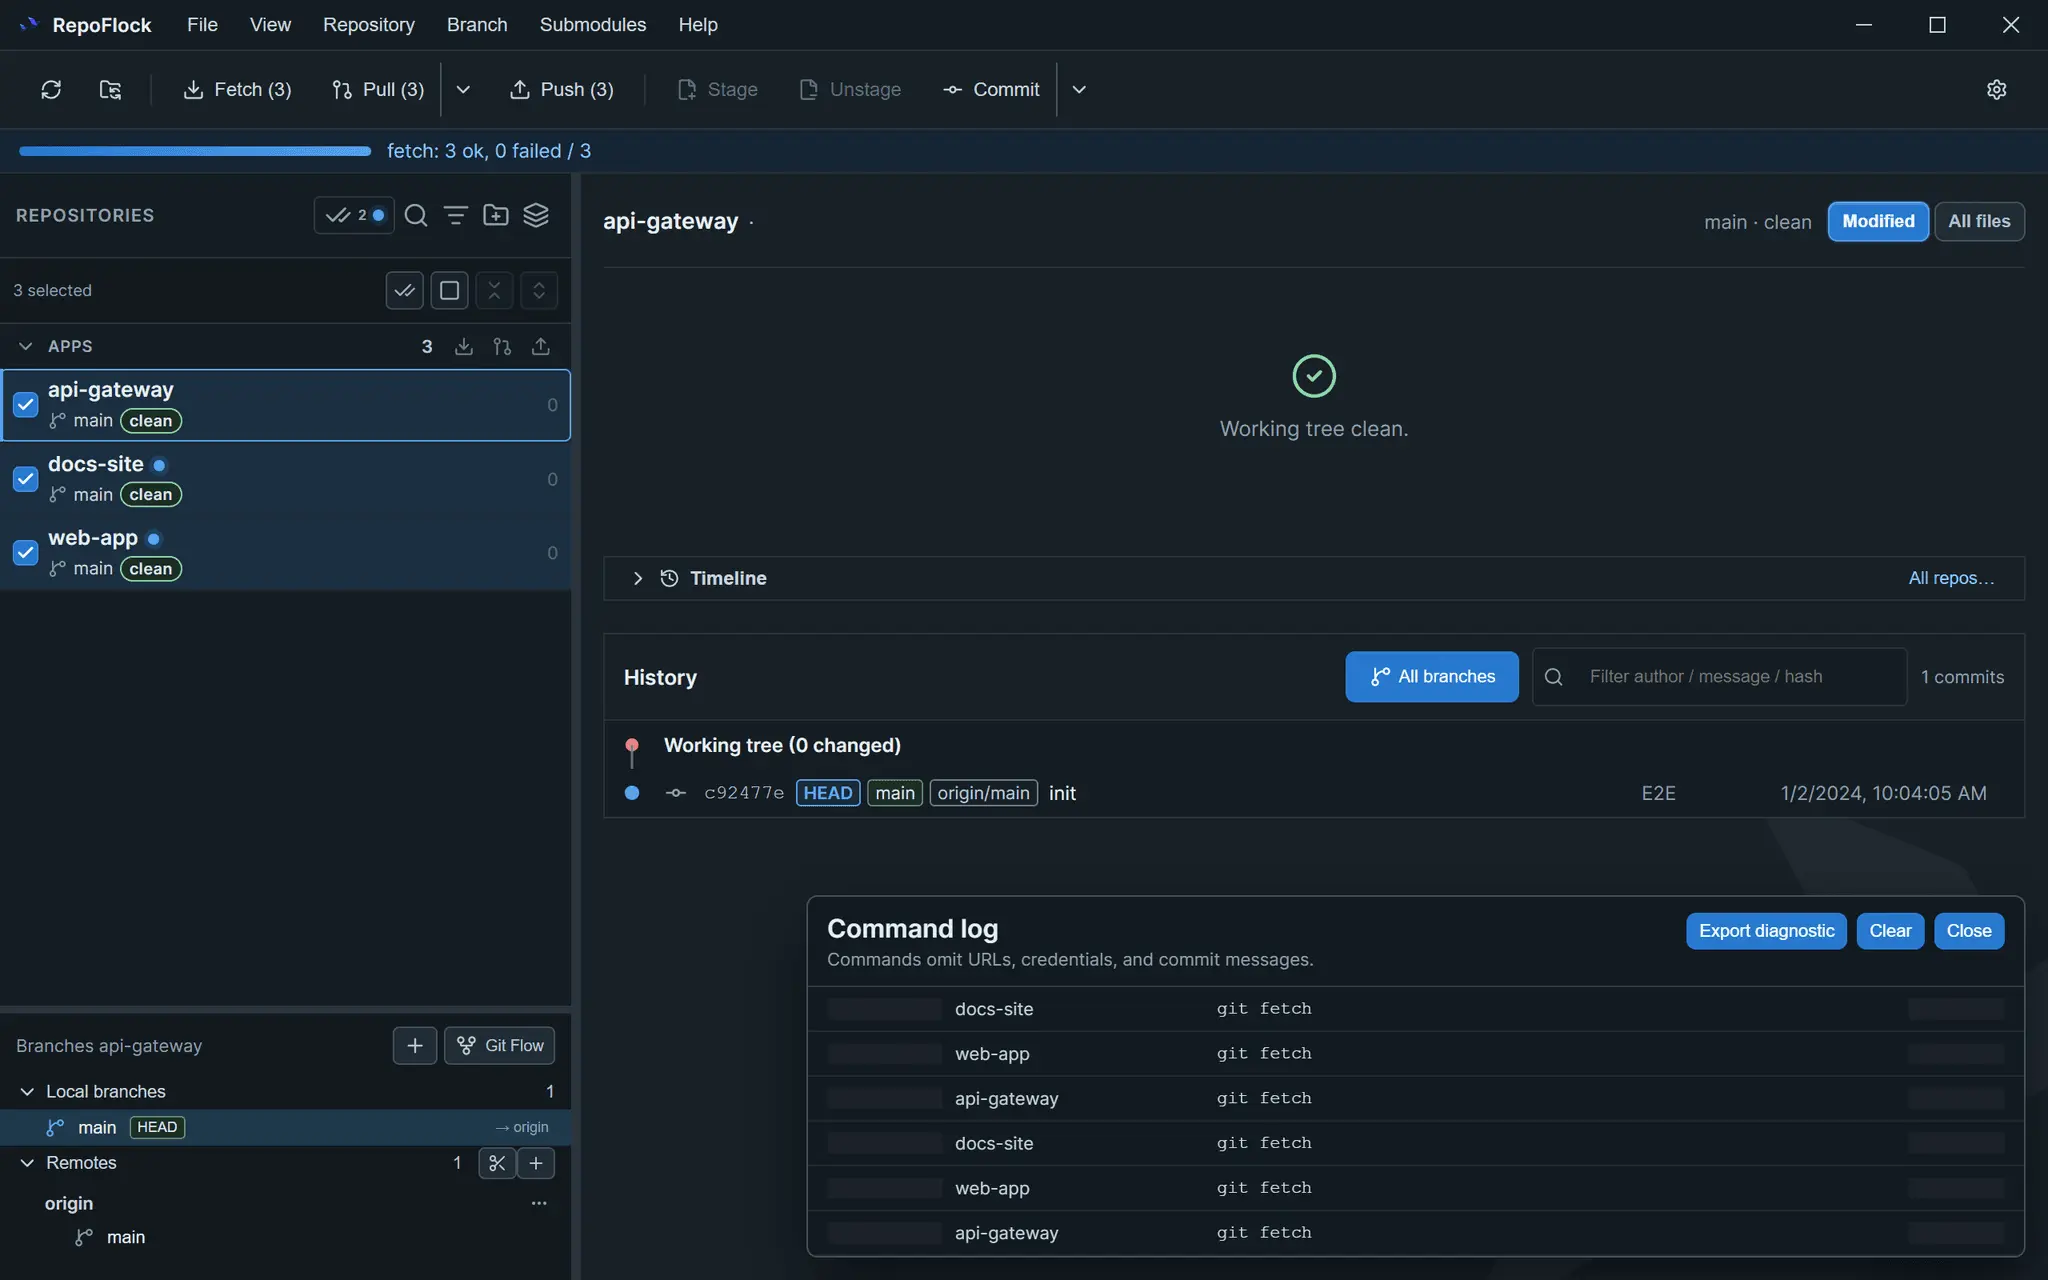
Task: Click the push icon in APPS group row
Action: (541, 346)
